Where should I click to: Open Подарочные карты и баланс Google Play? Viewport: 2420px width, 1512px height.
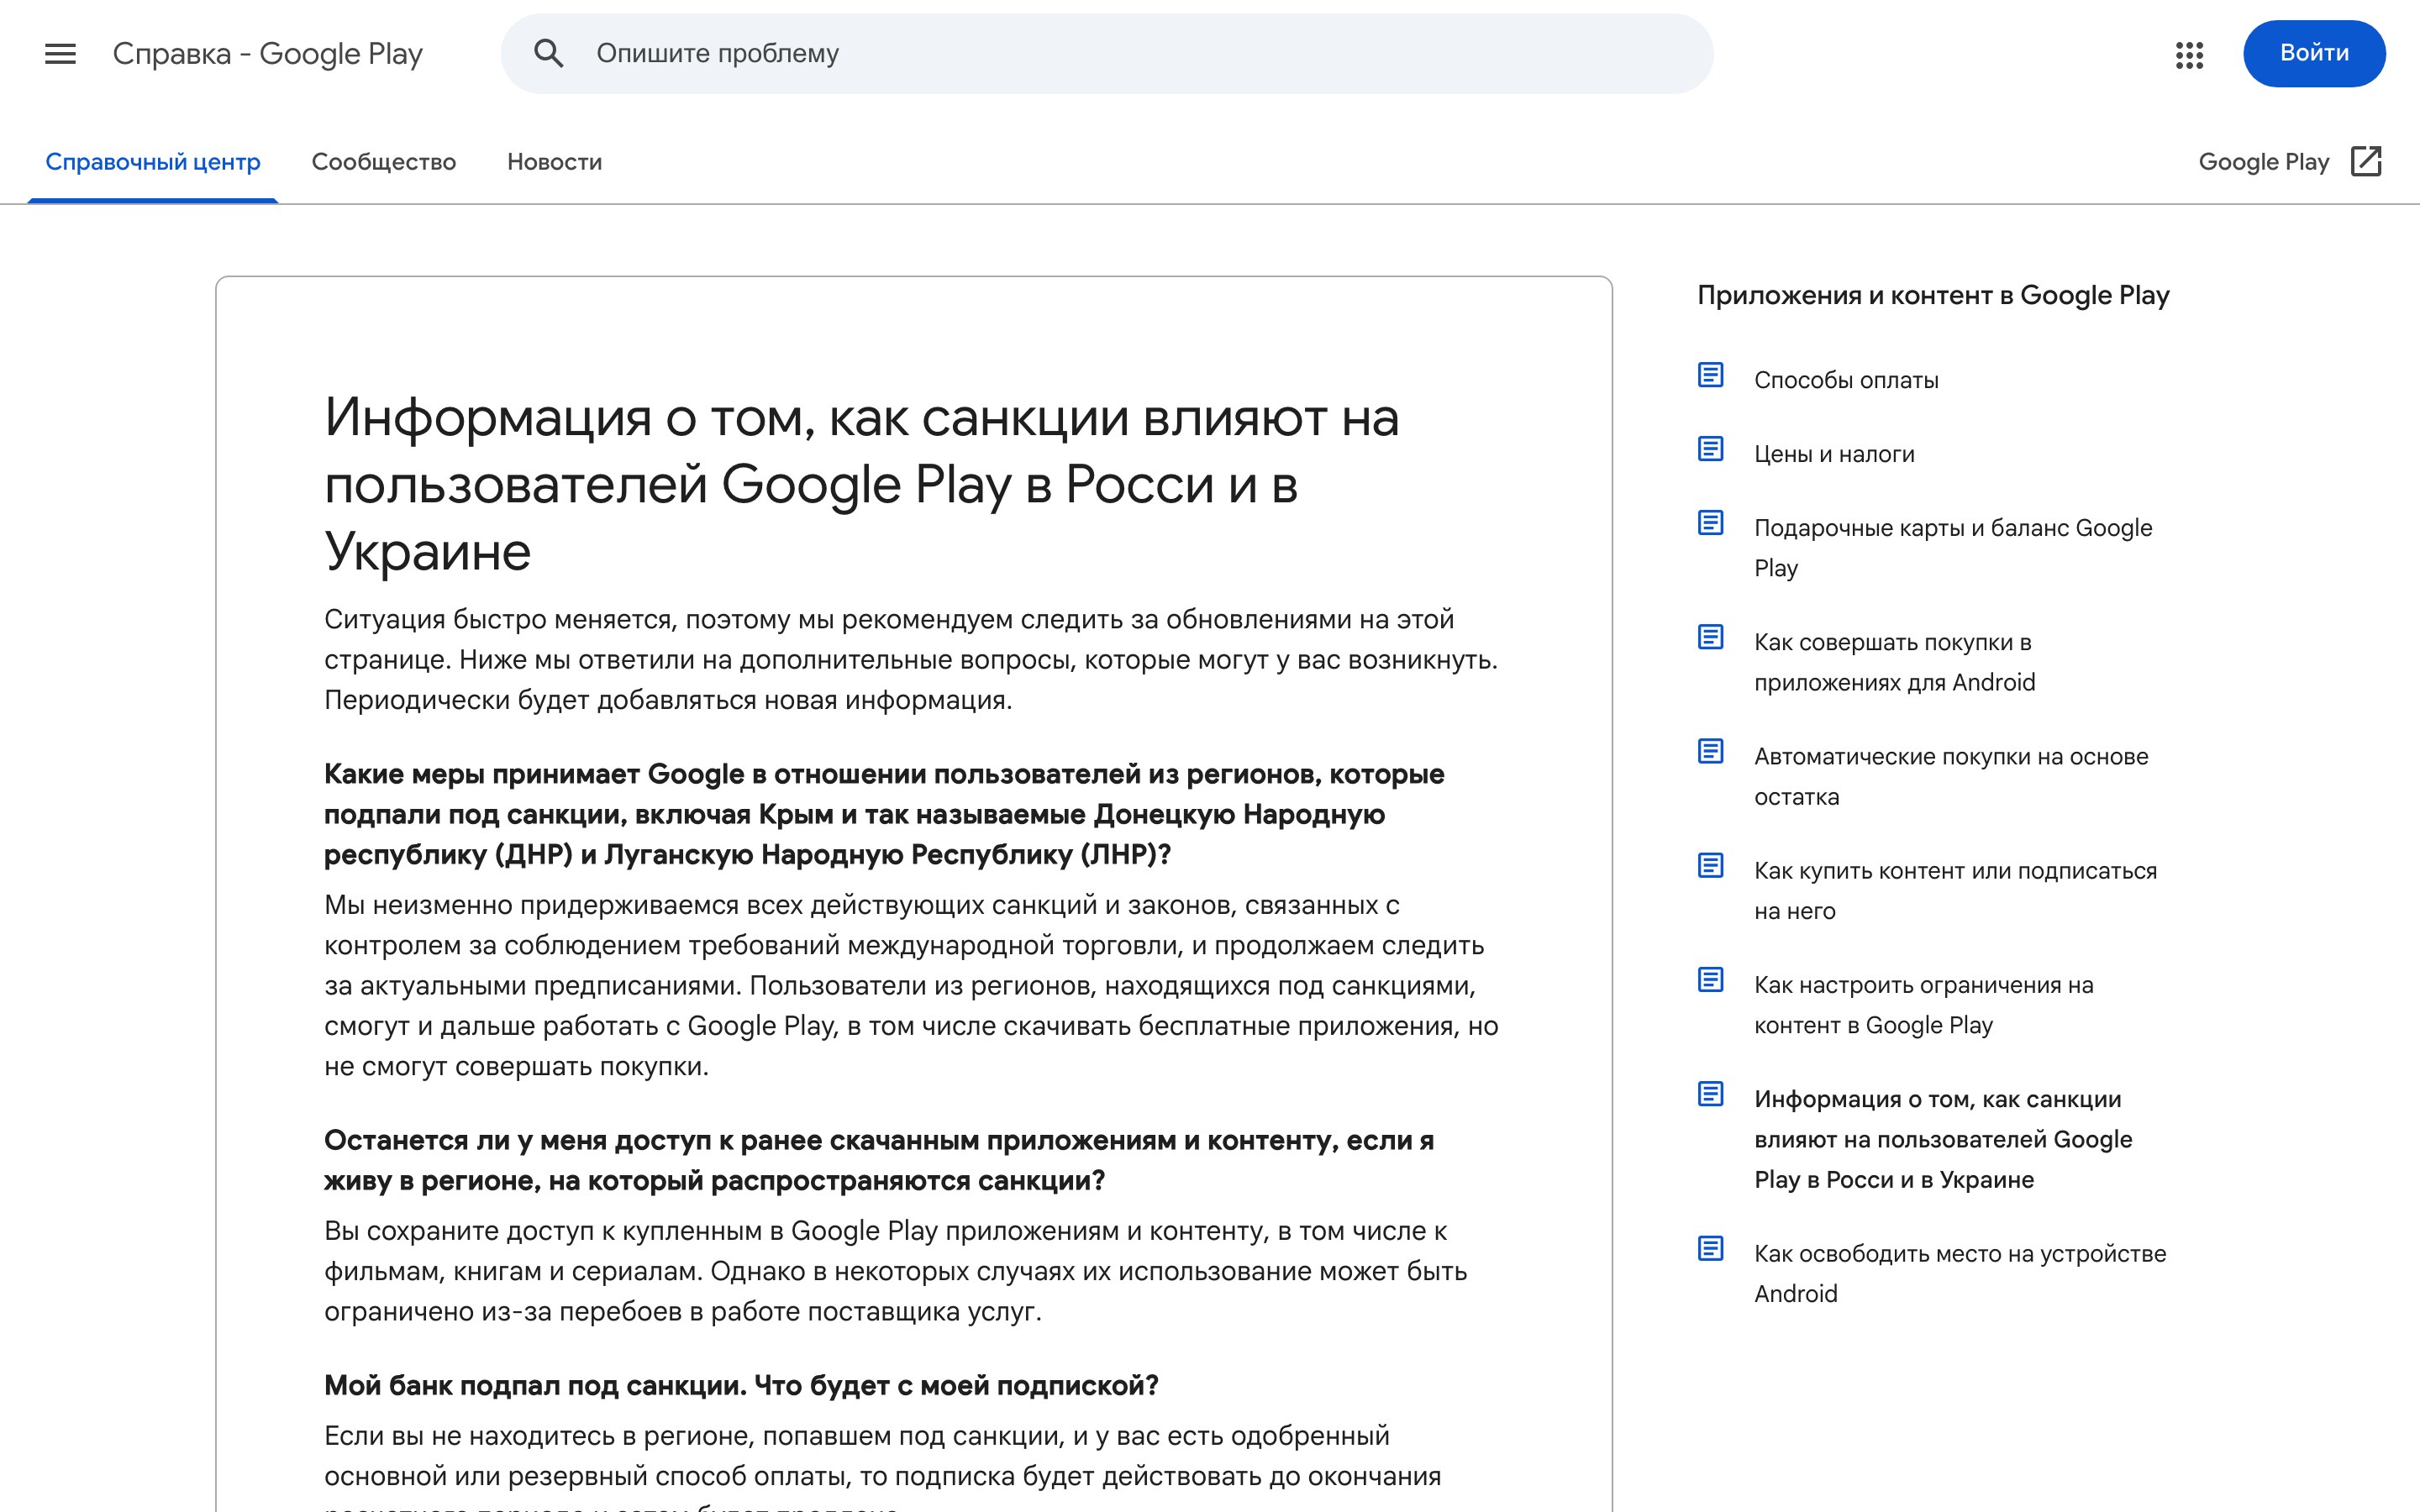click(x=1953, y=548)
